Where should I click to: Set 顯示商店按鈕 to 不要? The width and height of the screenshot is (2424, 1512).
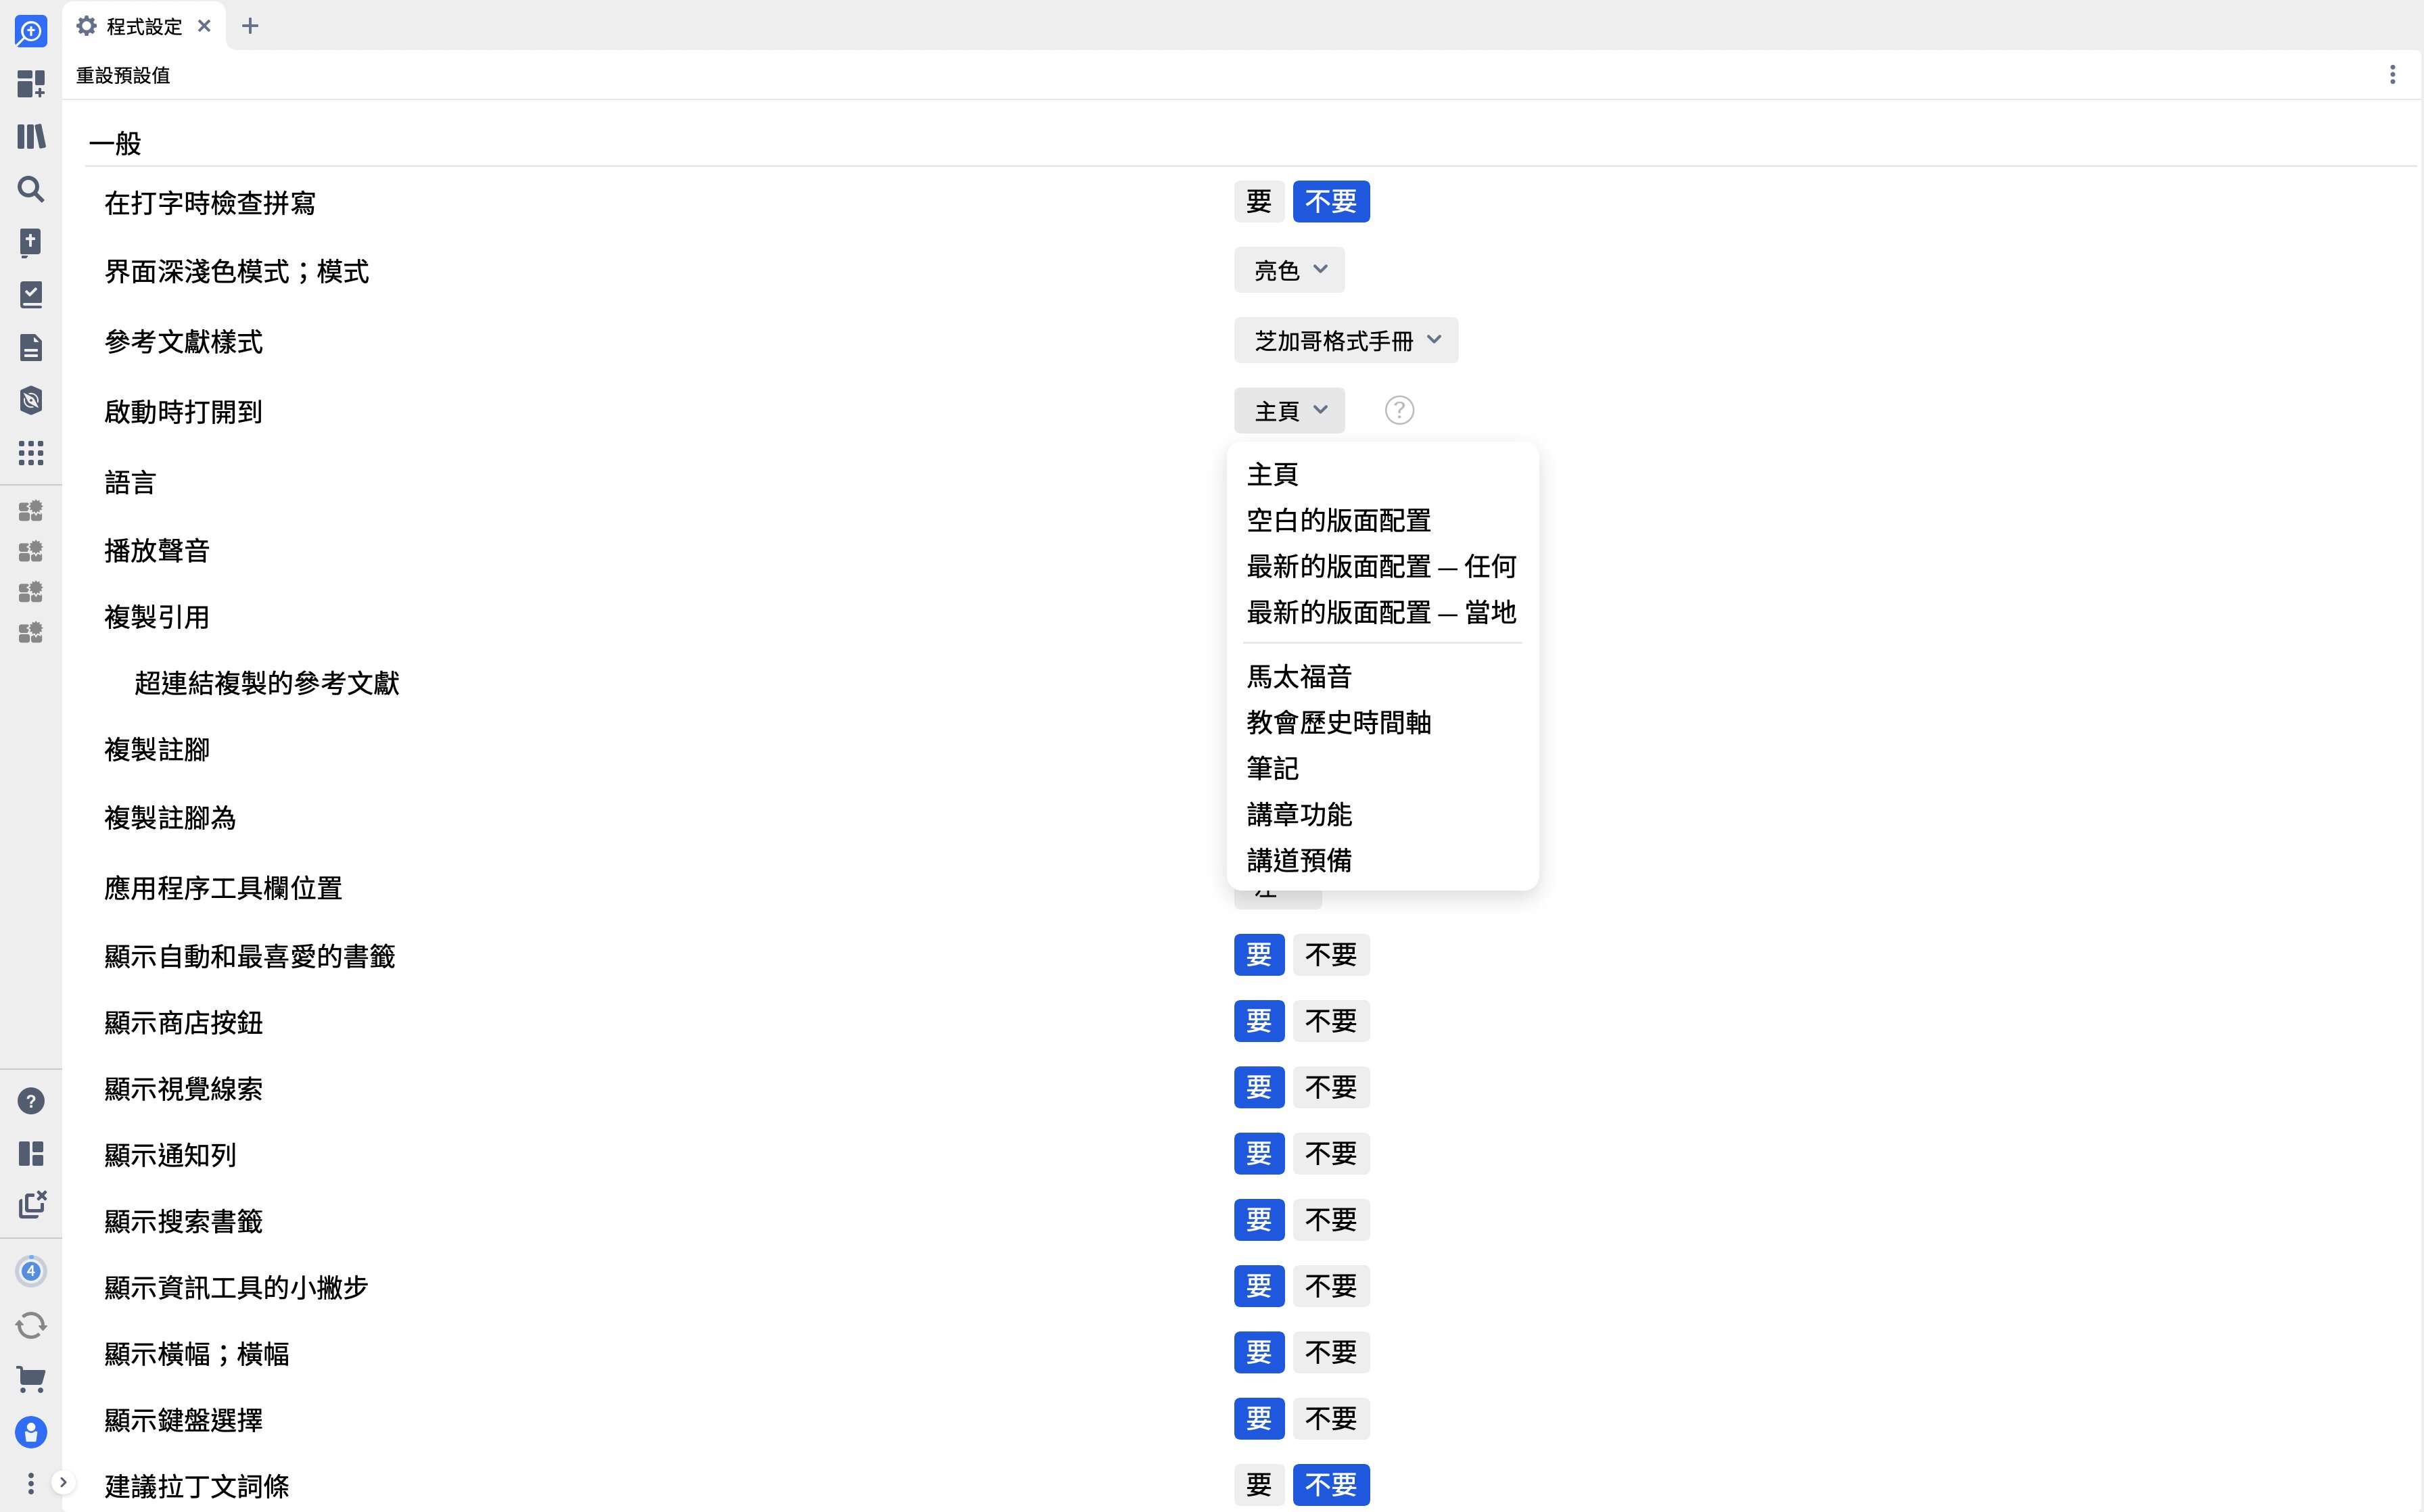(x=1330, y=1021)
